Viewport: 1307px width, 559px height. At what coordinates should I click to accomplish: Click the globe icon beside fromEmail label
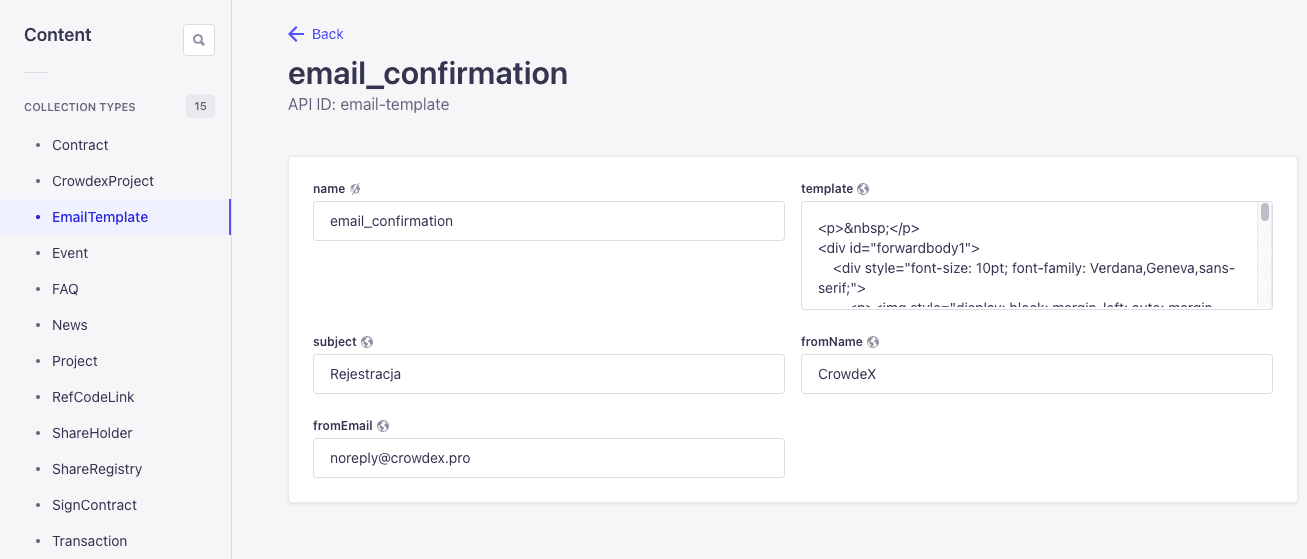383,426
